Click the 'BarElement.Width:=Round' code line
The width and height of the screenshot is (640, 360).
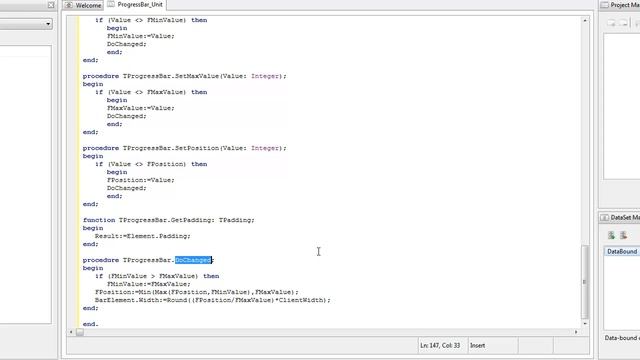tap(213, 300)
